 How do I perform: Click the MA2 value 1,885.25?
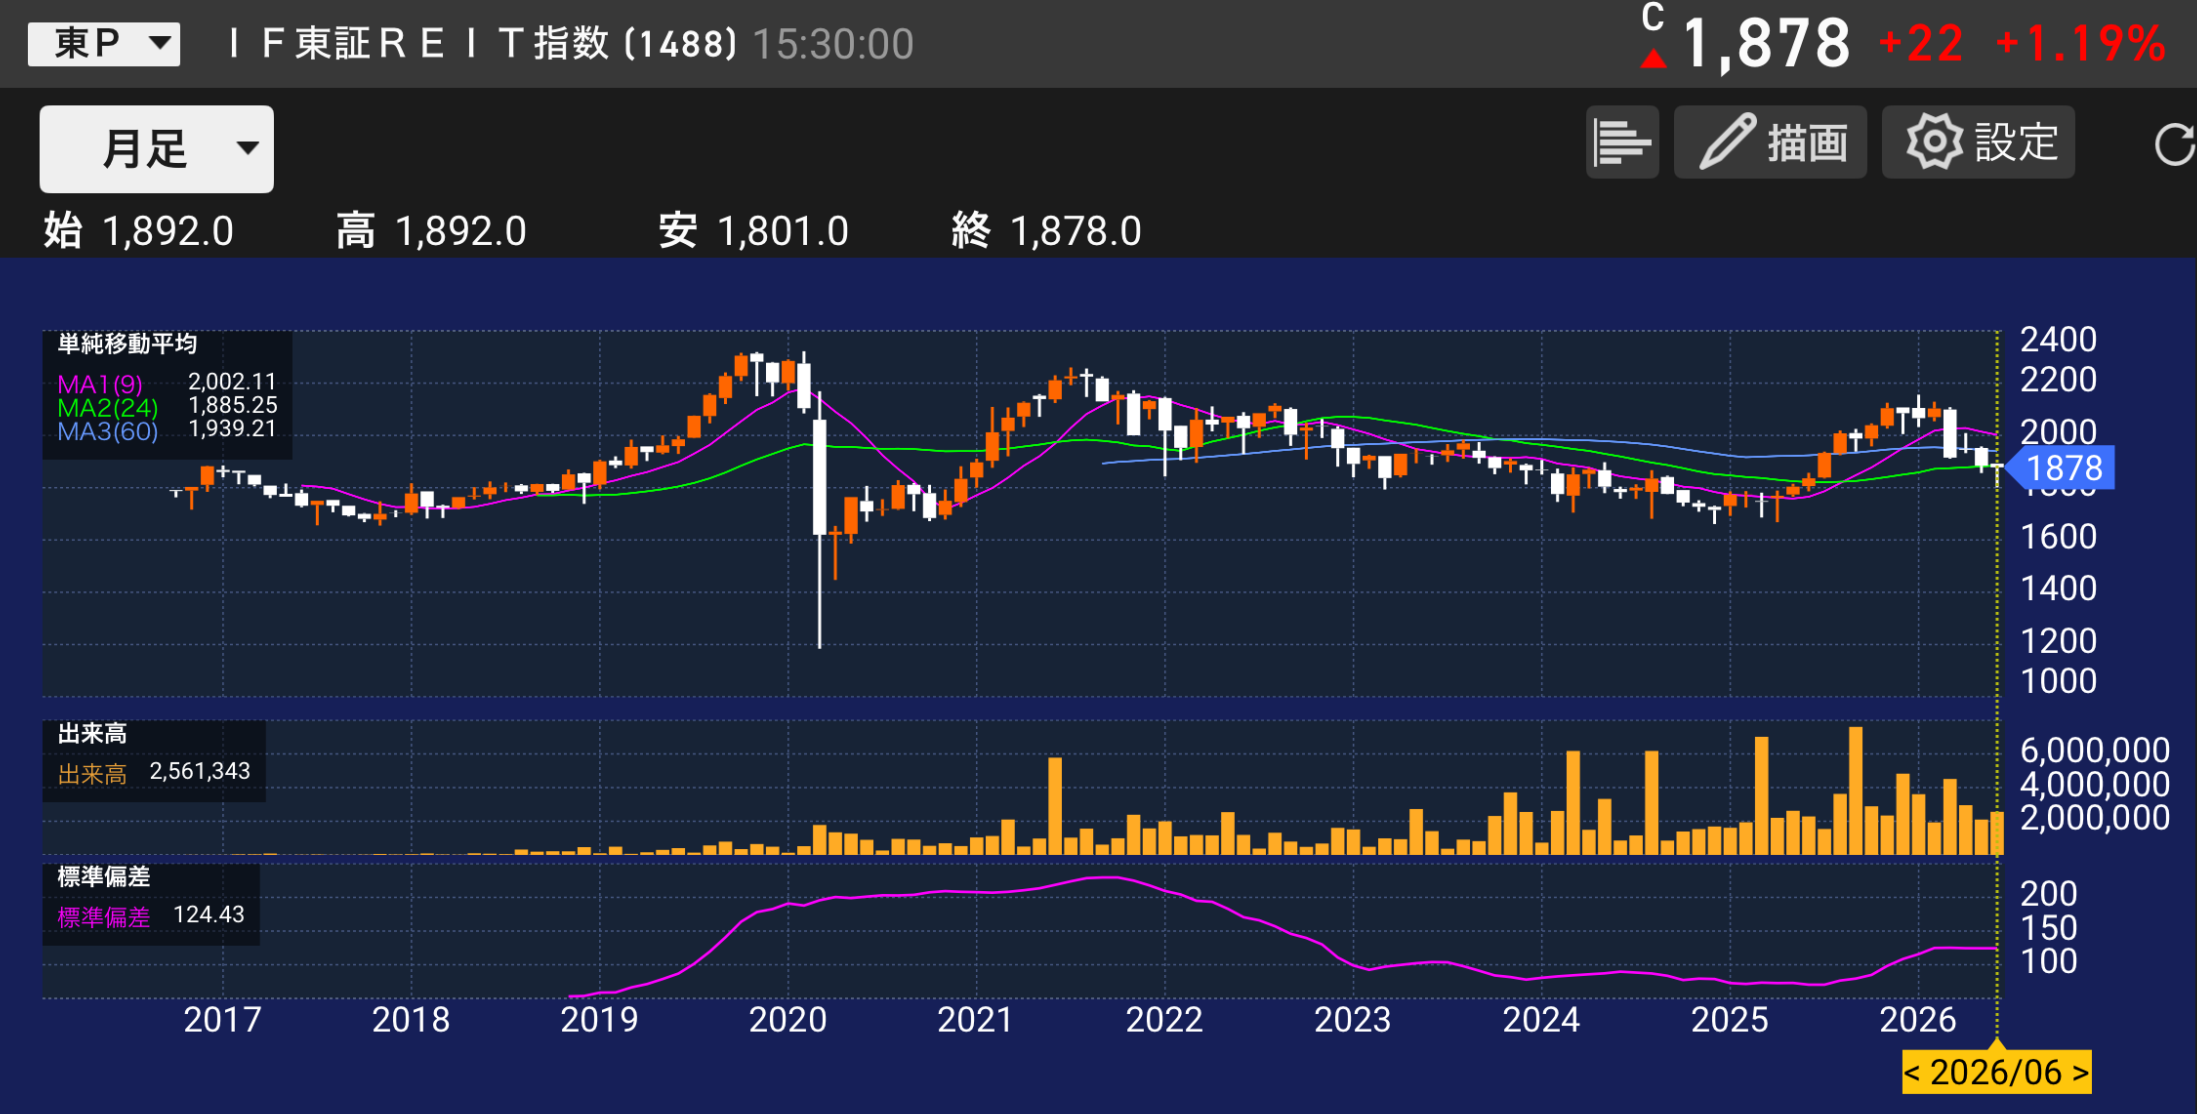(x=233, y=405)
